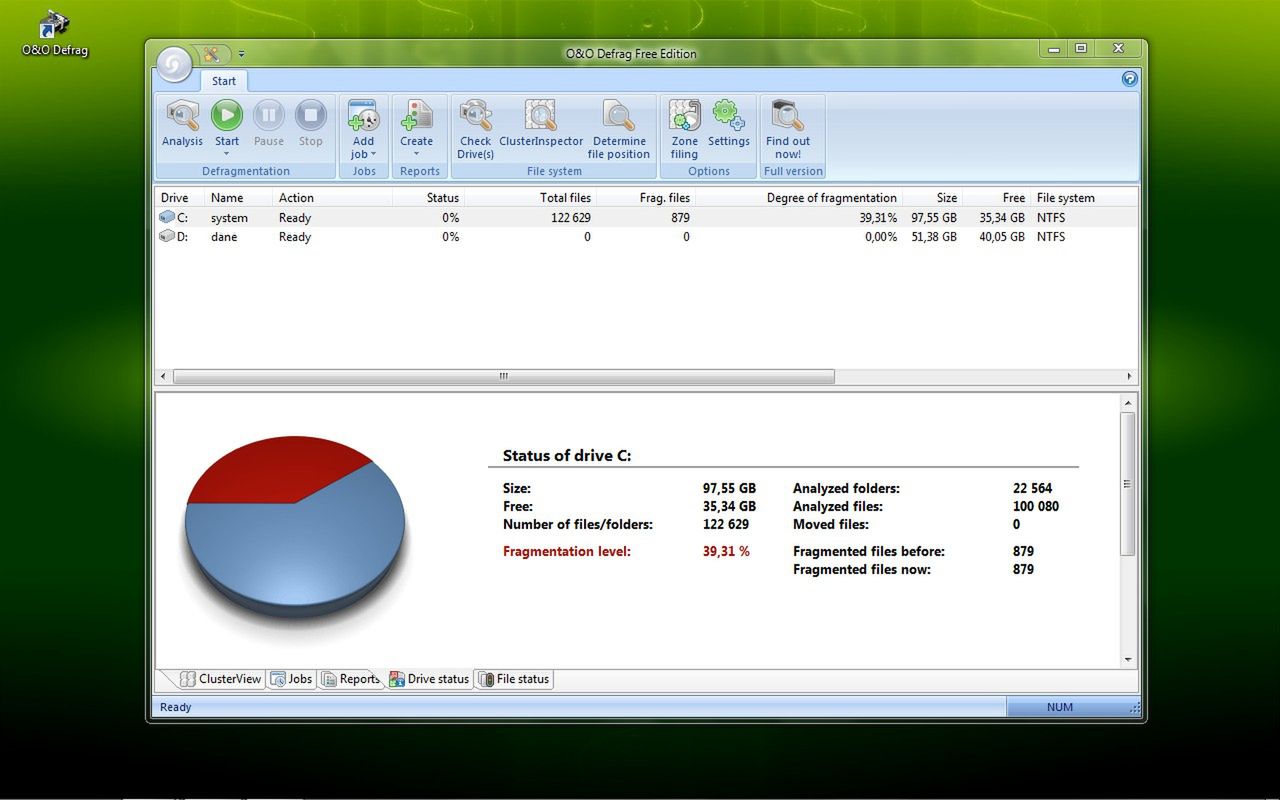The width and height of the screenshot is (1280, 800).
Task: Expand the Create dropdown arrow
Action: [x=416, y=154]
